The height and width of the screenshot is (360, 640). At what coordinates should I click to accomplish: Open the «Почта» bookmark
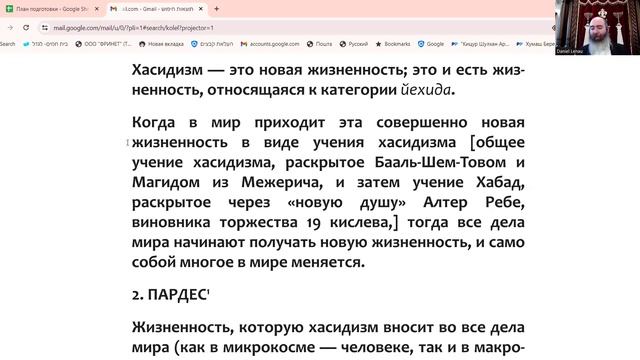pyautogui.click(x=320, y=44)
